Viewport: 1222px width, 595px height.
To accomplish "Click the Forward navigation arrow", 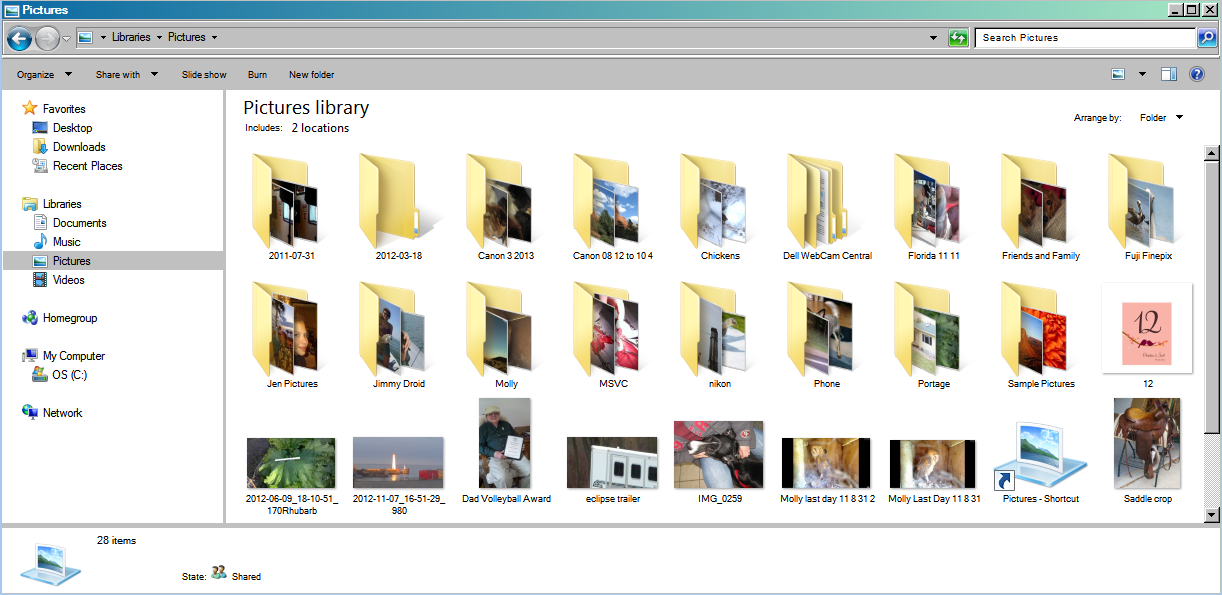I will [47, 38].
